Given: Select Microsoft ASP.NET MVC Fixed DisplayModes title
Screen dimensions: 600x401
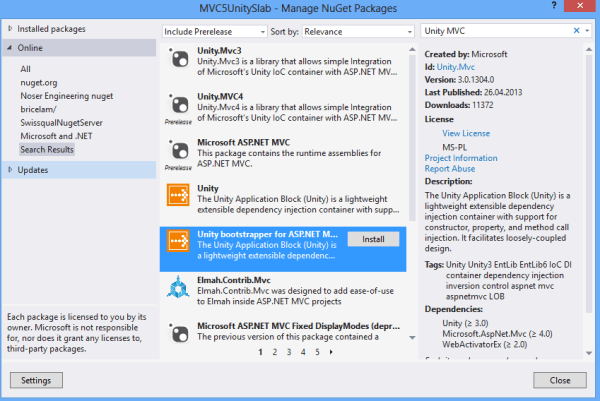Looking at the screenshot, I should coord(298,326).
